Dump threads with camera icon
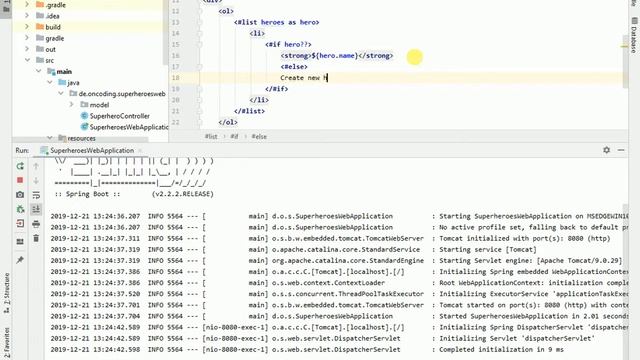This screenshot has height=360, width=640. pyautogui.click(x=20, y=195)
